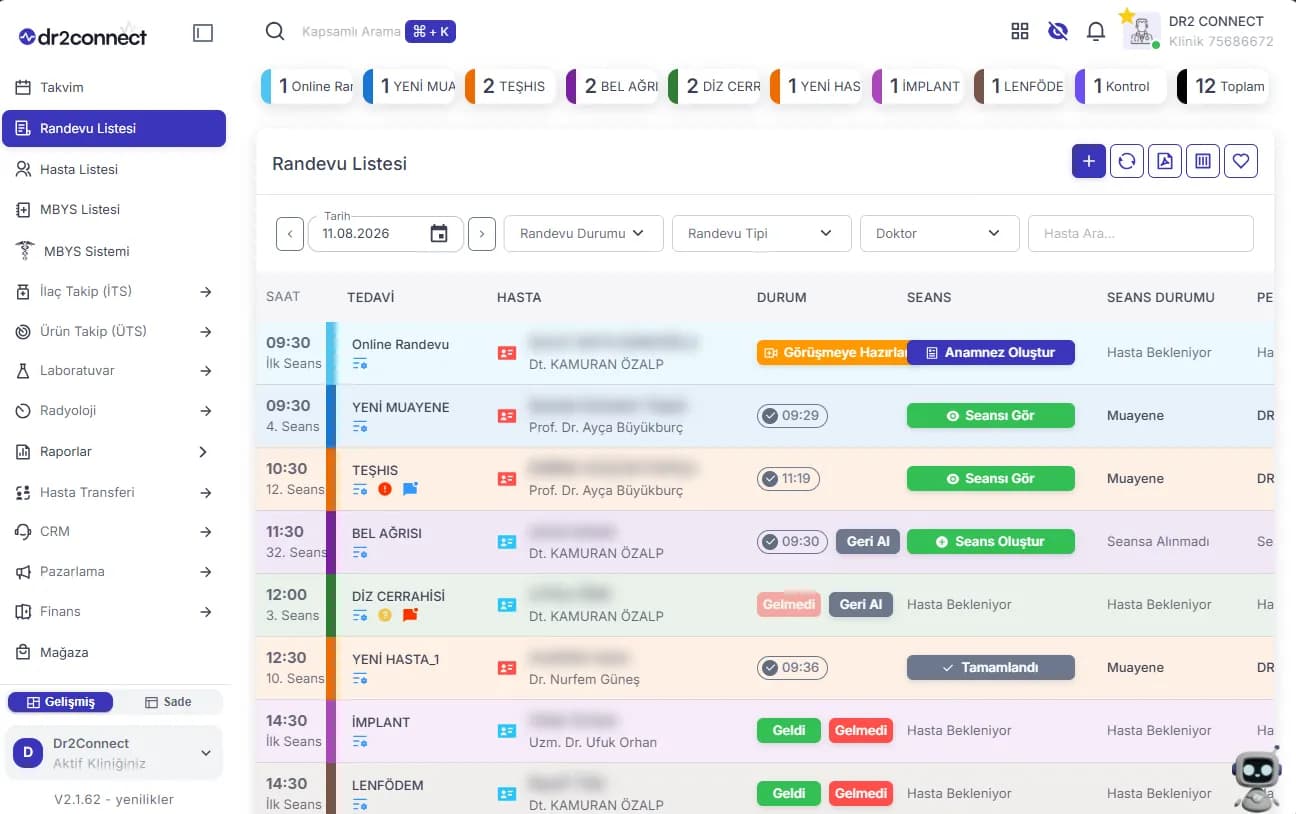Refresh the appointment list
The width and height of the screenshot is (1296, 814).
tap(1127, 161)
